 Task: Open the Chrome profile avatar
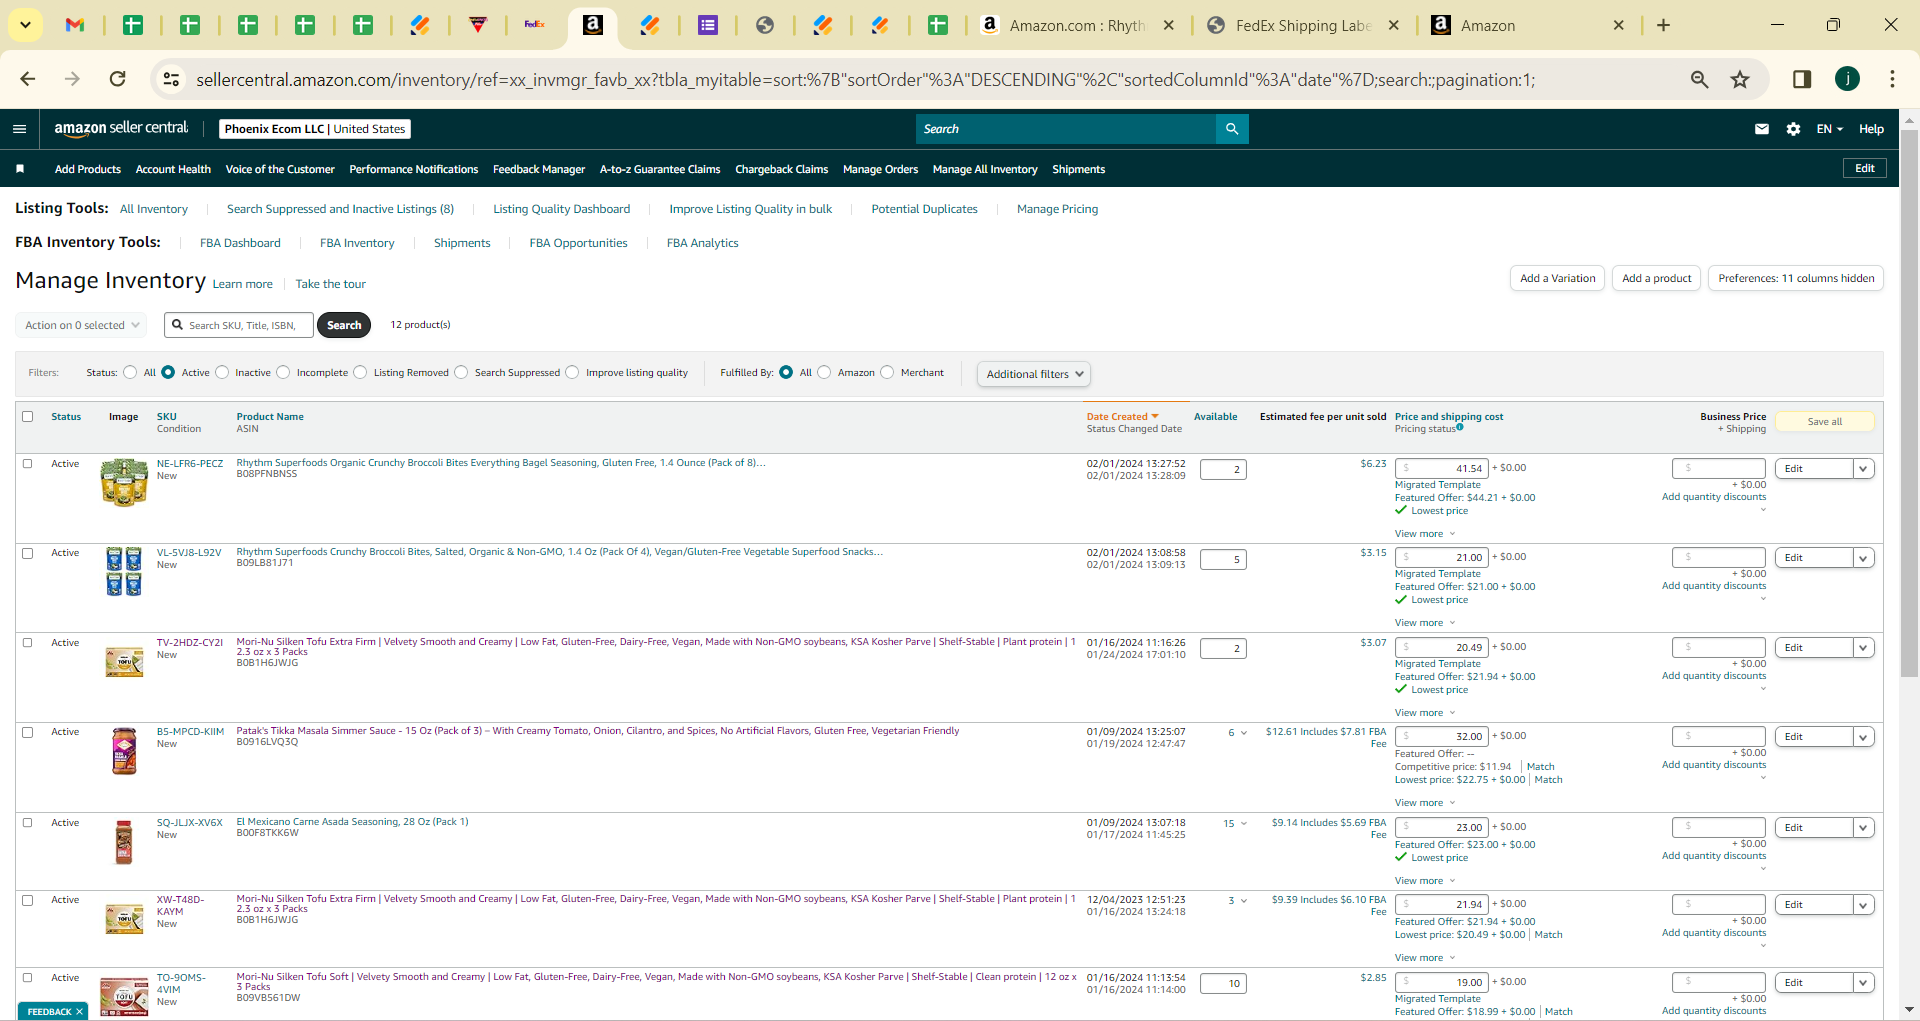click(1847, 79)
